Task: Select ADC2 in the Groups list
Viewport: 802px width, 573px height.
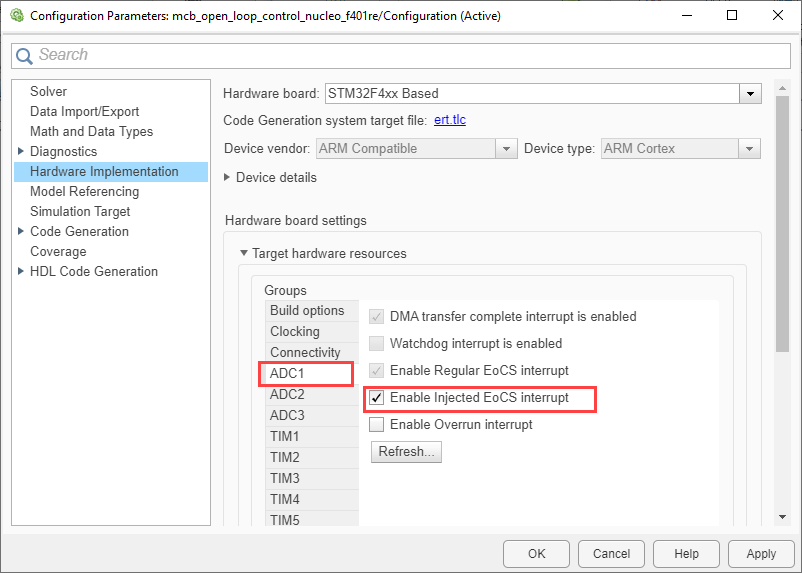Action: [287, 395]
